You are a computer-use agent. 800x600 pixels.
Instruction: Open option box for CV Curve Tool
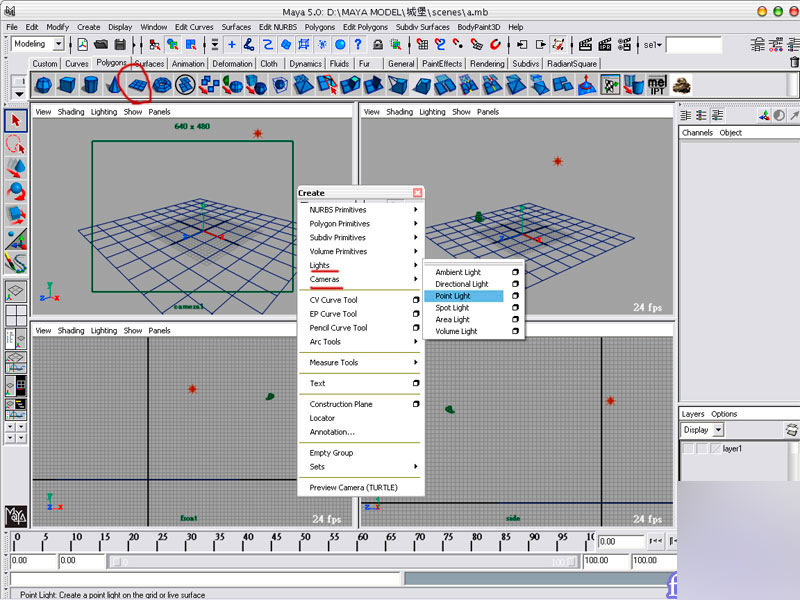416,300
